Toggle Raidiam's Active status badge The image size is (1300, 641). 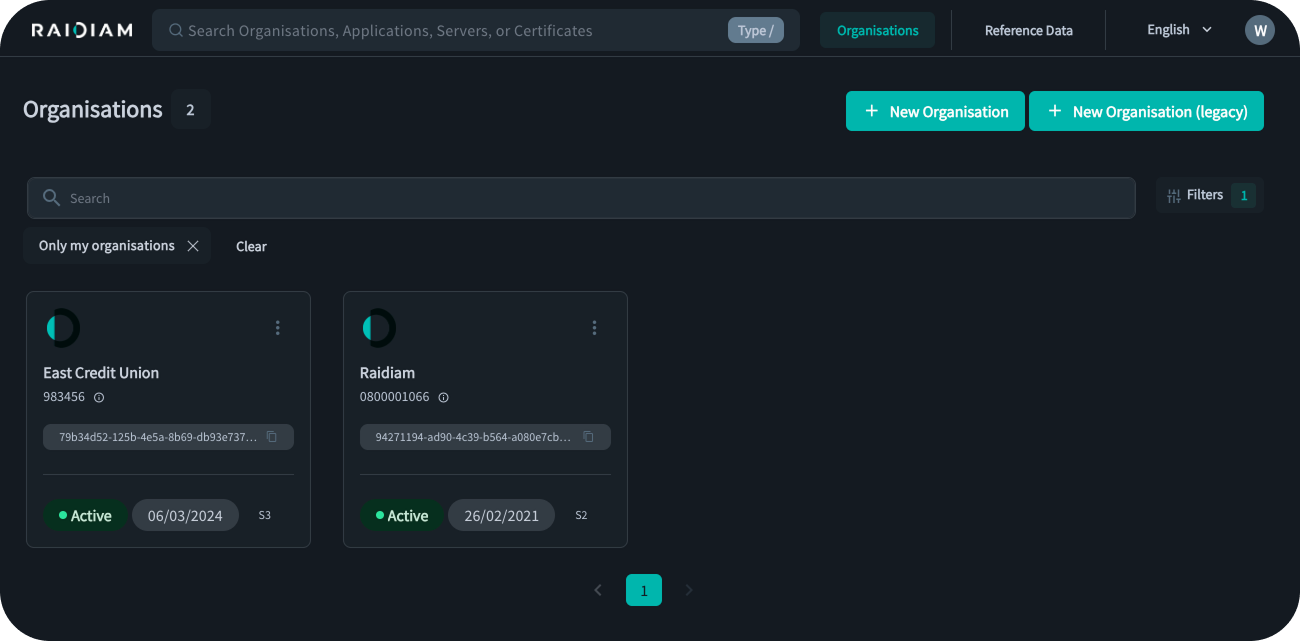point(401,515)
